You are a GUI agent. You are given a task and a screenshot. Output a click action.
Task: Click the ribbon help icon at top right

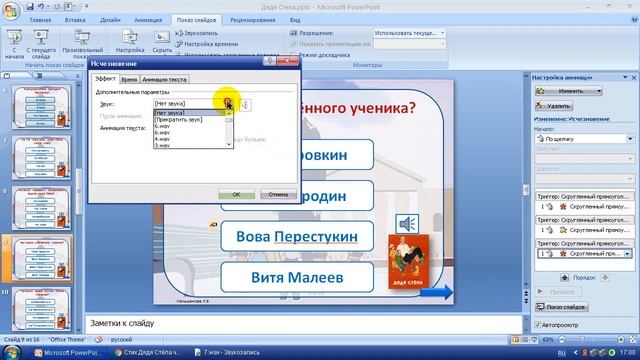[x=634, y=20]
